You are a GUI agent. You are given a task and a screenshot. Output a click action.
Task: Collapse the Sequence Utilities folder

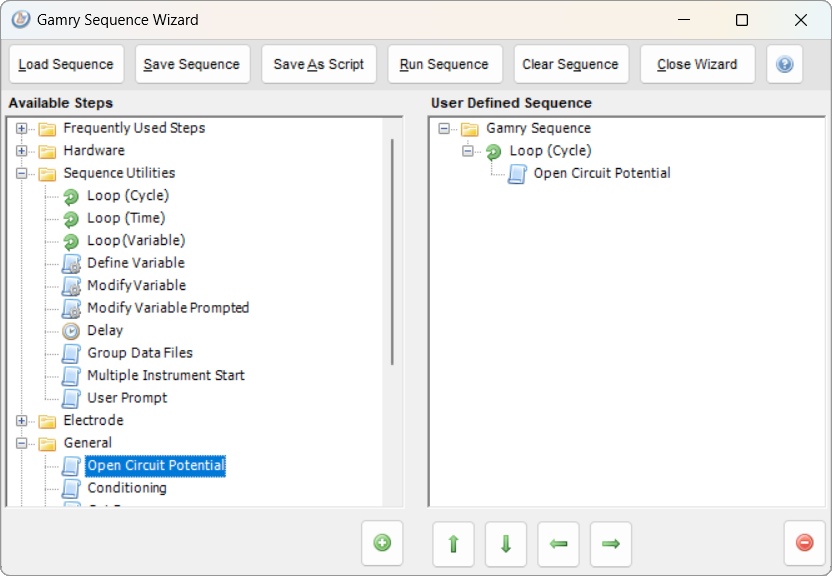point(21,173)
